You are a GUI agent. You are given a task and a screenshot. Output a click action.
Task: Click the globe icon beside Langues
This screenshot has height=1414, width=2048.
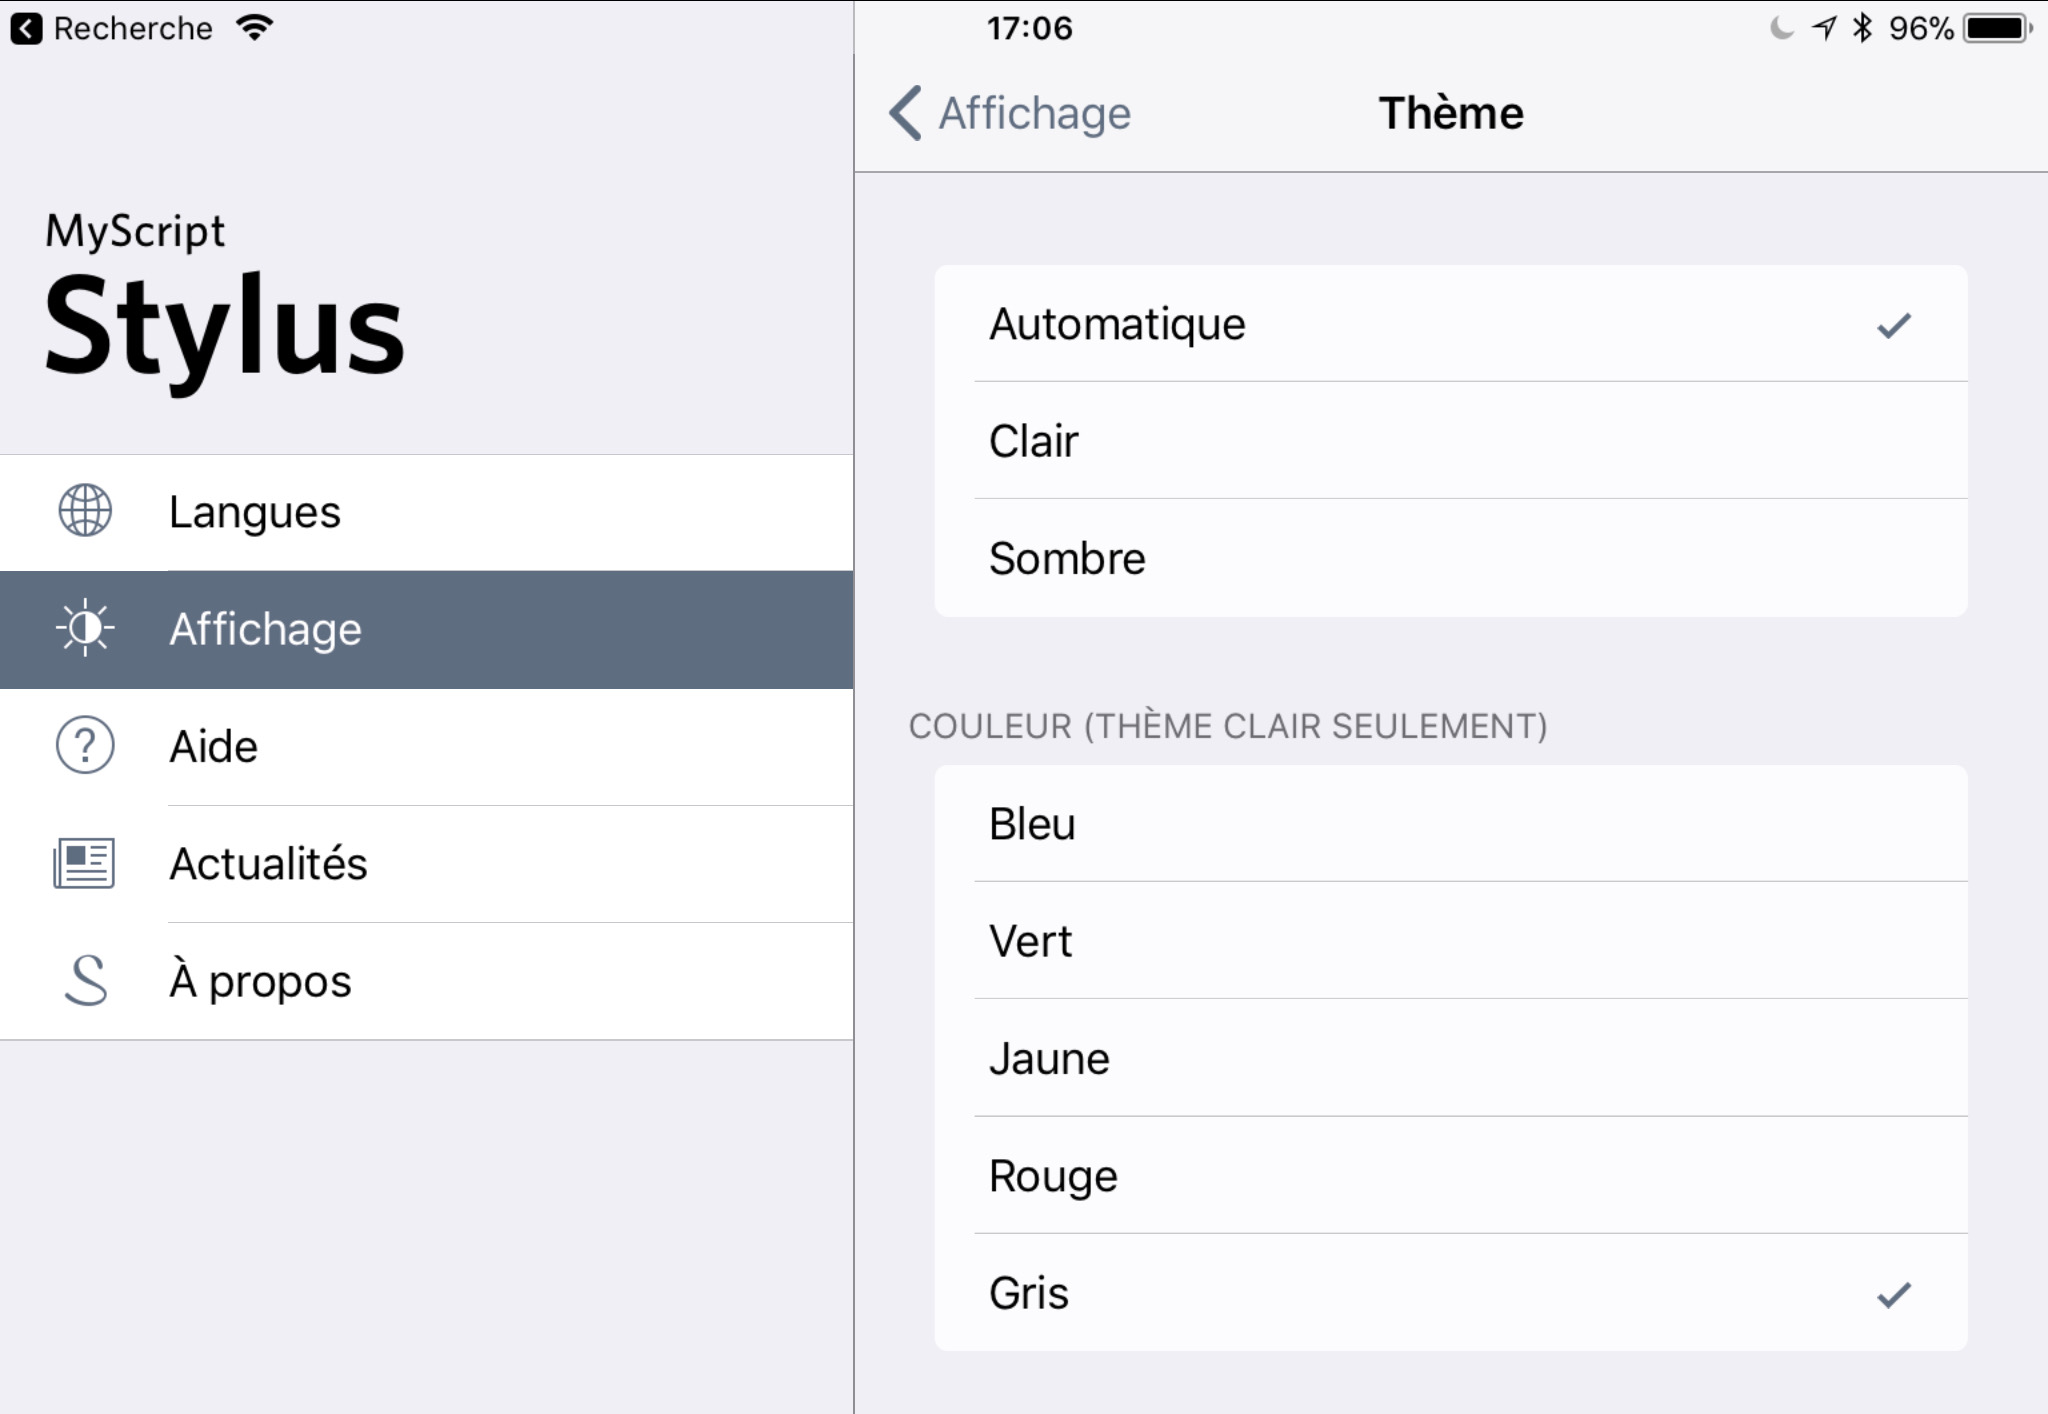85,511
